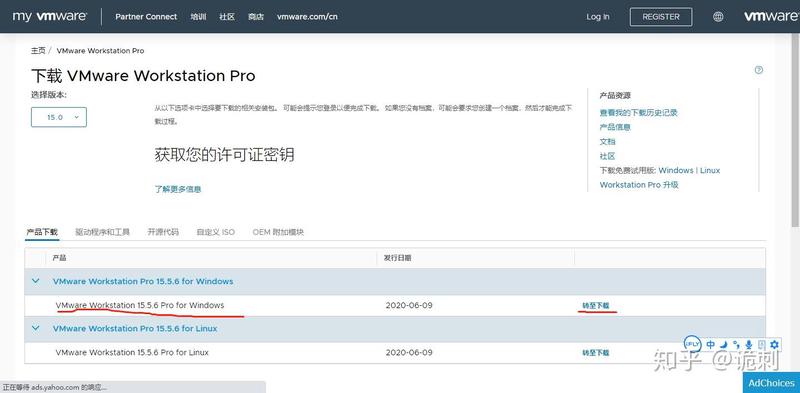This screenshot has width=800, height=393.
Task: Toggle the moon half-width icon in IME bar
Action: point(723,345)
